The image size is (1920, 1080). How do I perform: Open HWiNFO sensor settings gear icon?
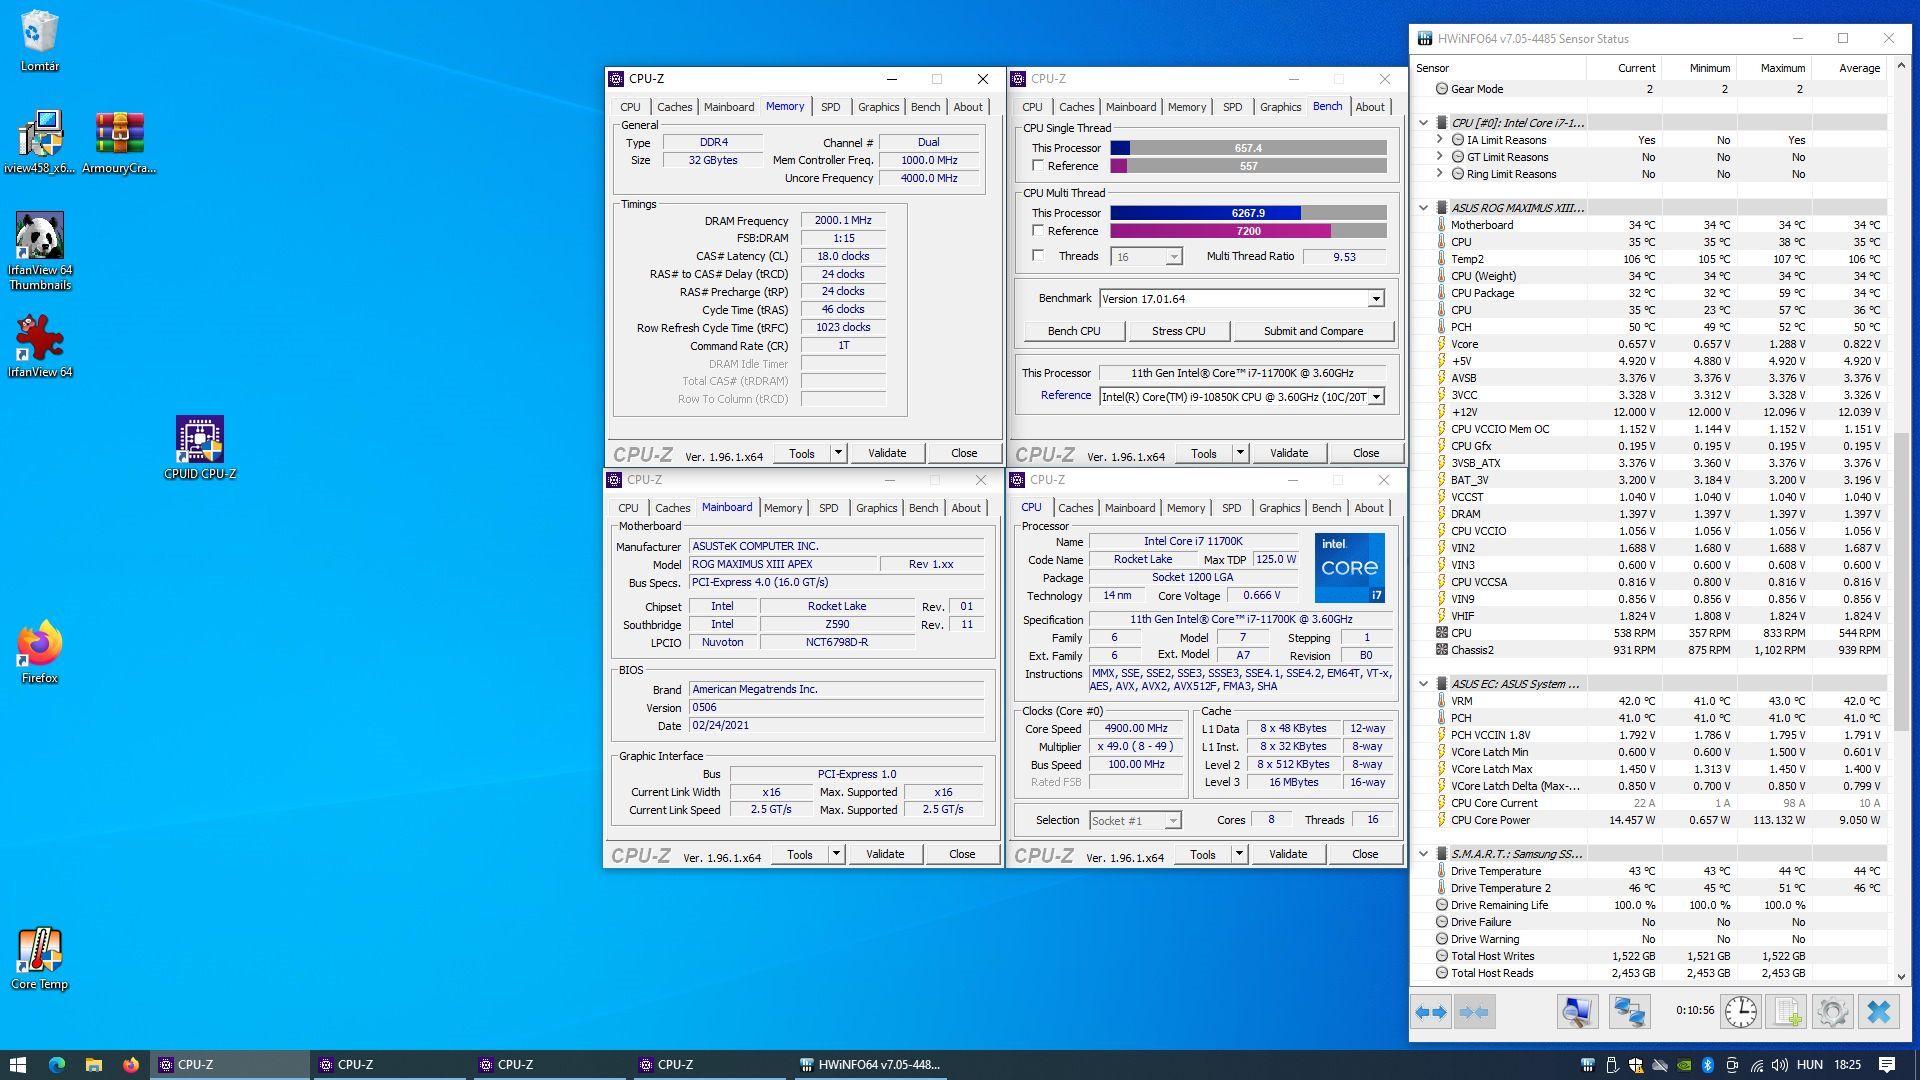(1832, 1012)
